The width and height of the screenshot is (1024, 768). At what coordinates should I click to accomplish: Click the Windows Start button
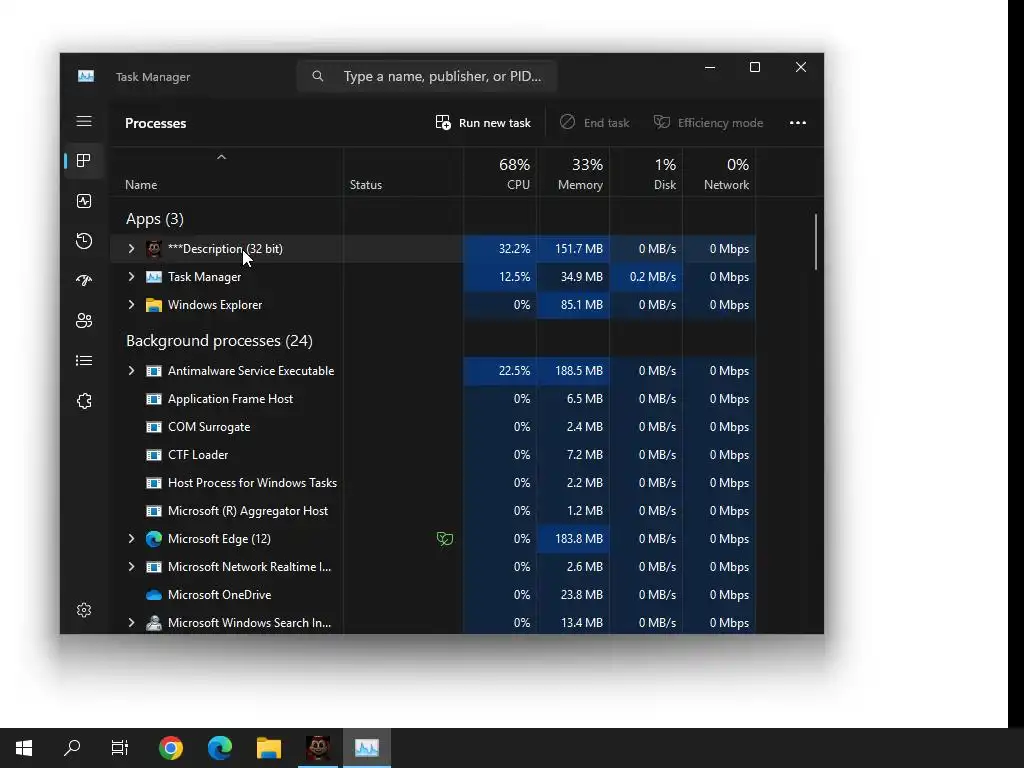pos(24,748)
